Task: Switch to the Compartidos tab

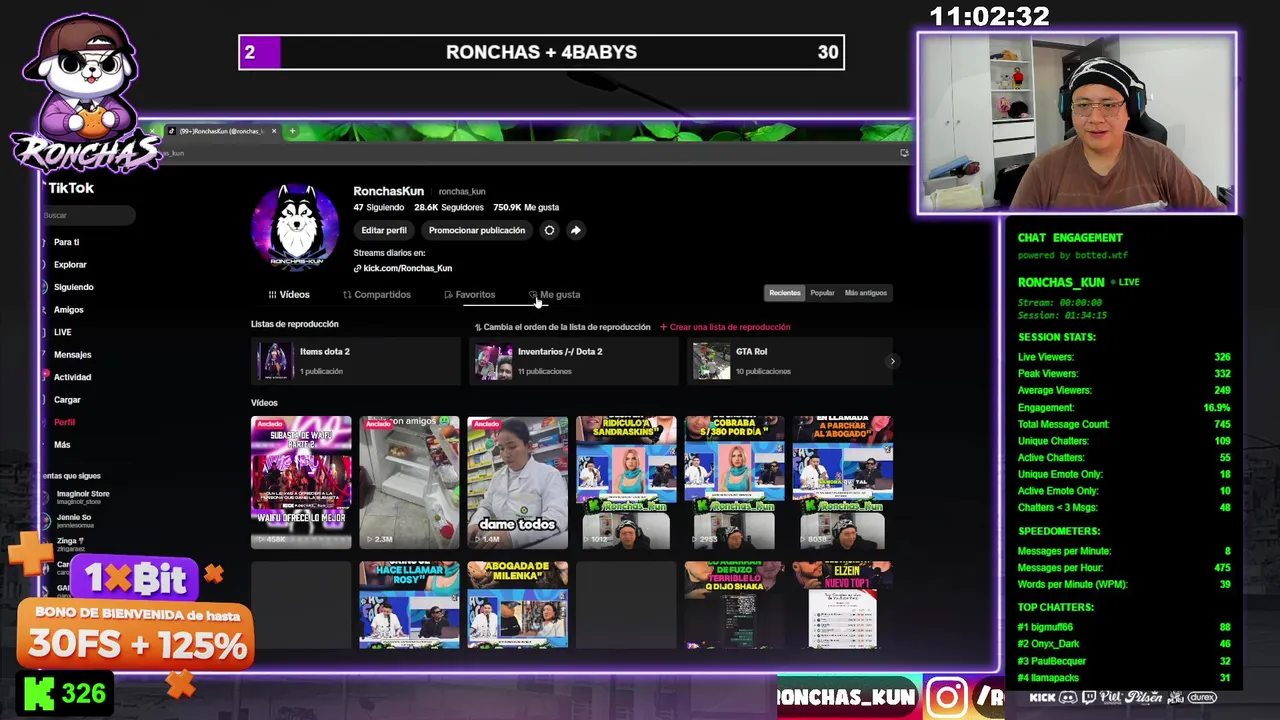Action: click(x=377, y=295)
